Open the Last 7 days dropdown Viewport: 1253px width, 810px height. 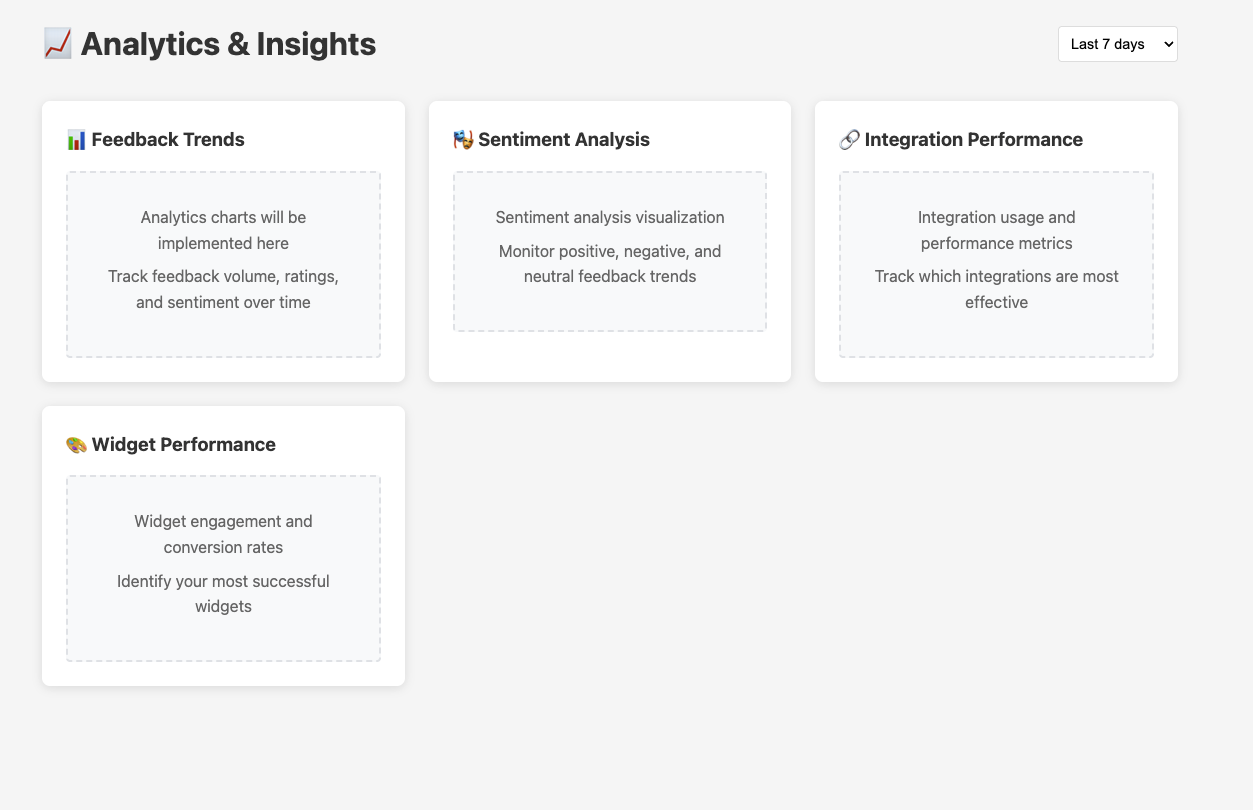click(1117, 44)
